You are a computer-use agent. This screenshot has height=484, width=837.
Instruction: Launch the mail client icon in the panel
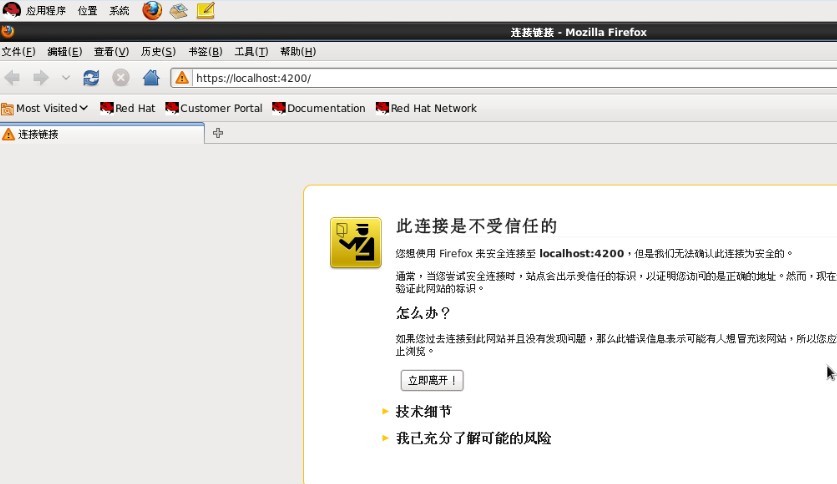(x=178, y=11)
